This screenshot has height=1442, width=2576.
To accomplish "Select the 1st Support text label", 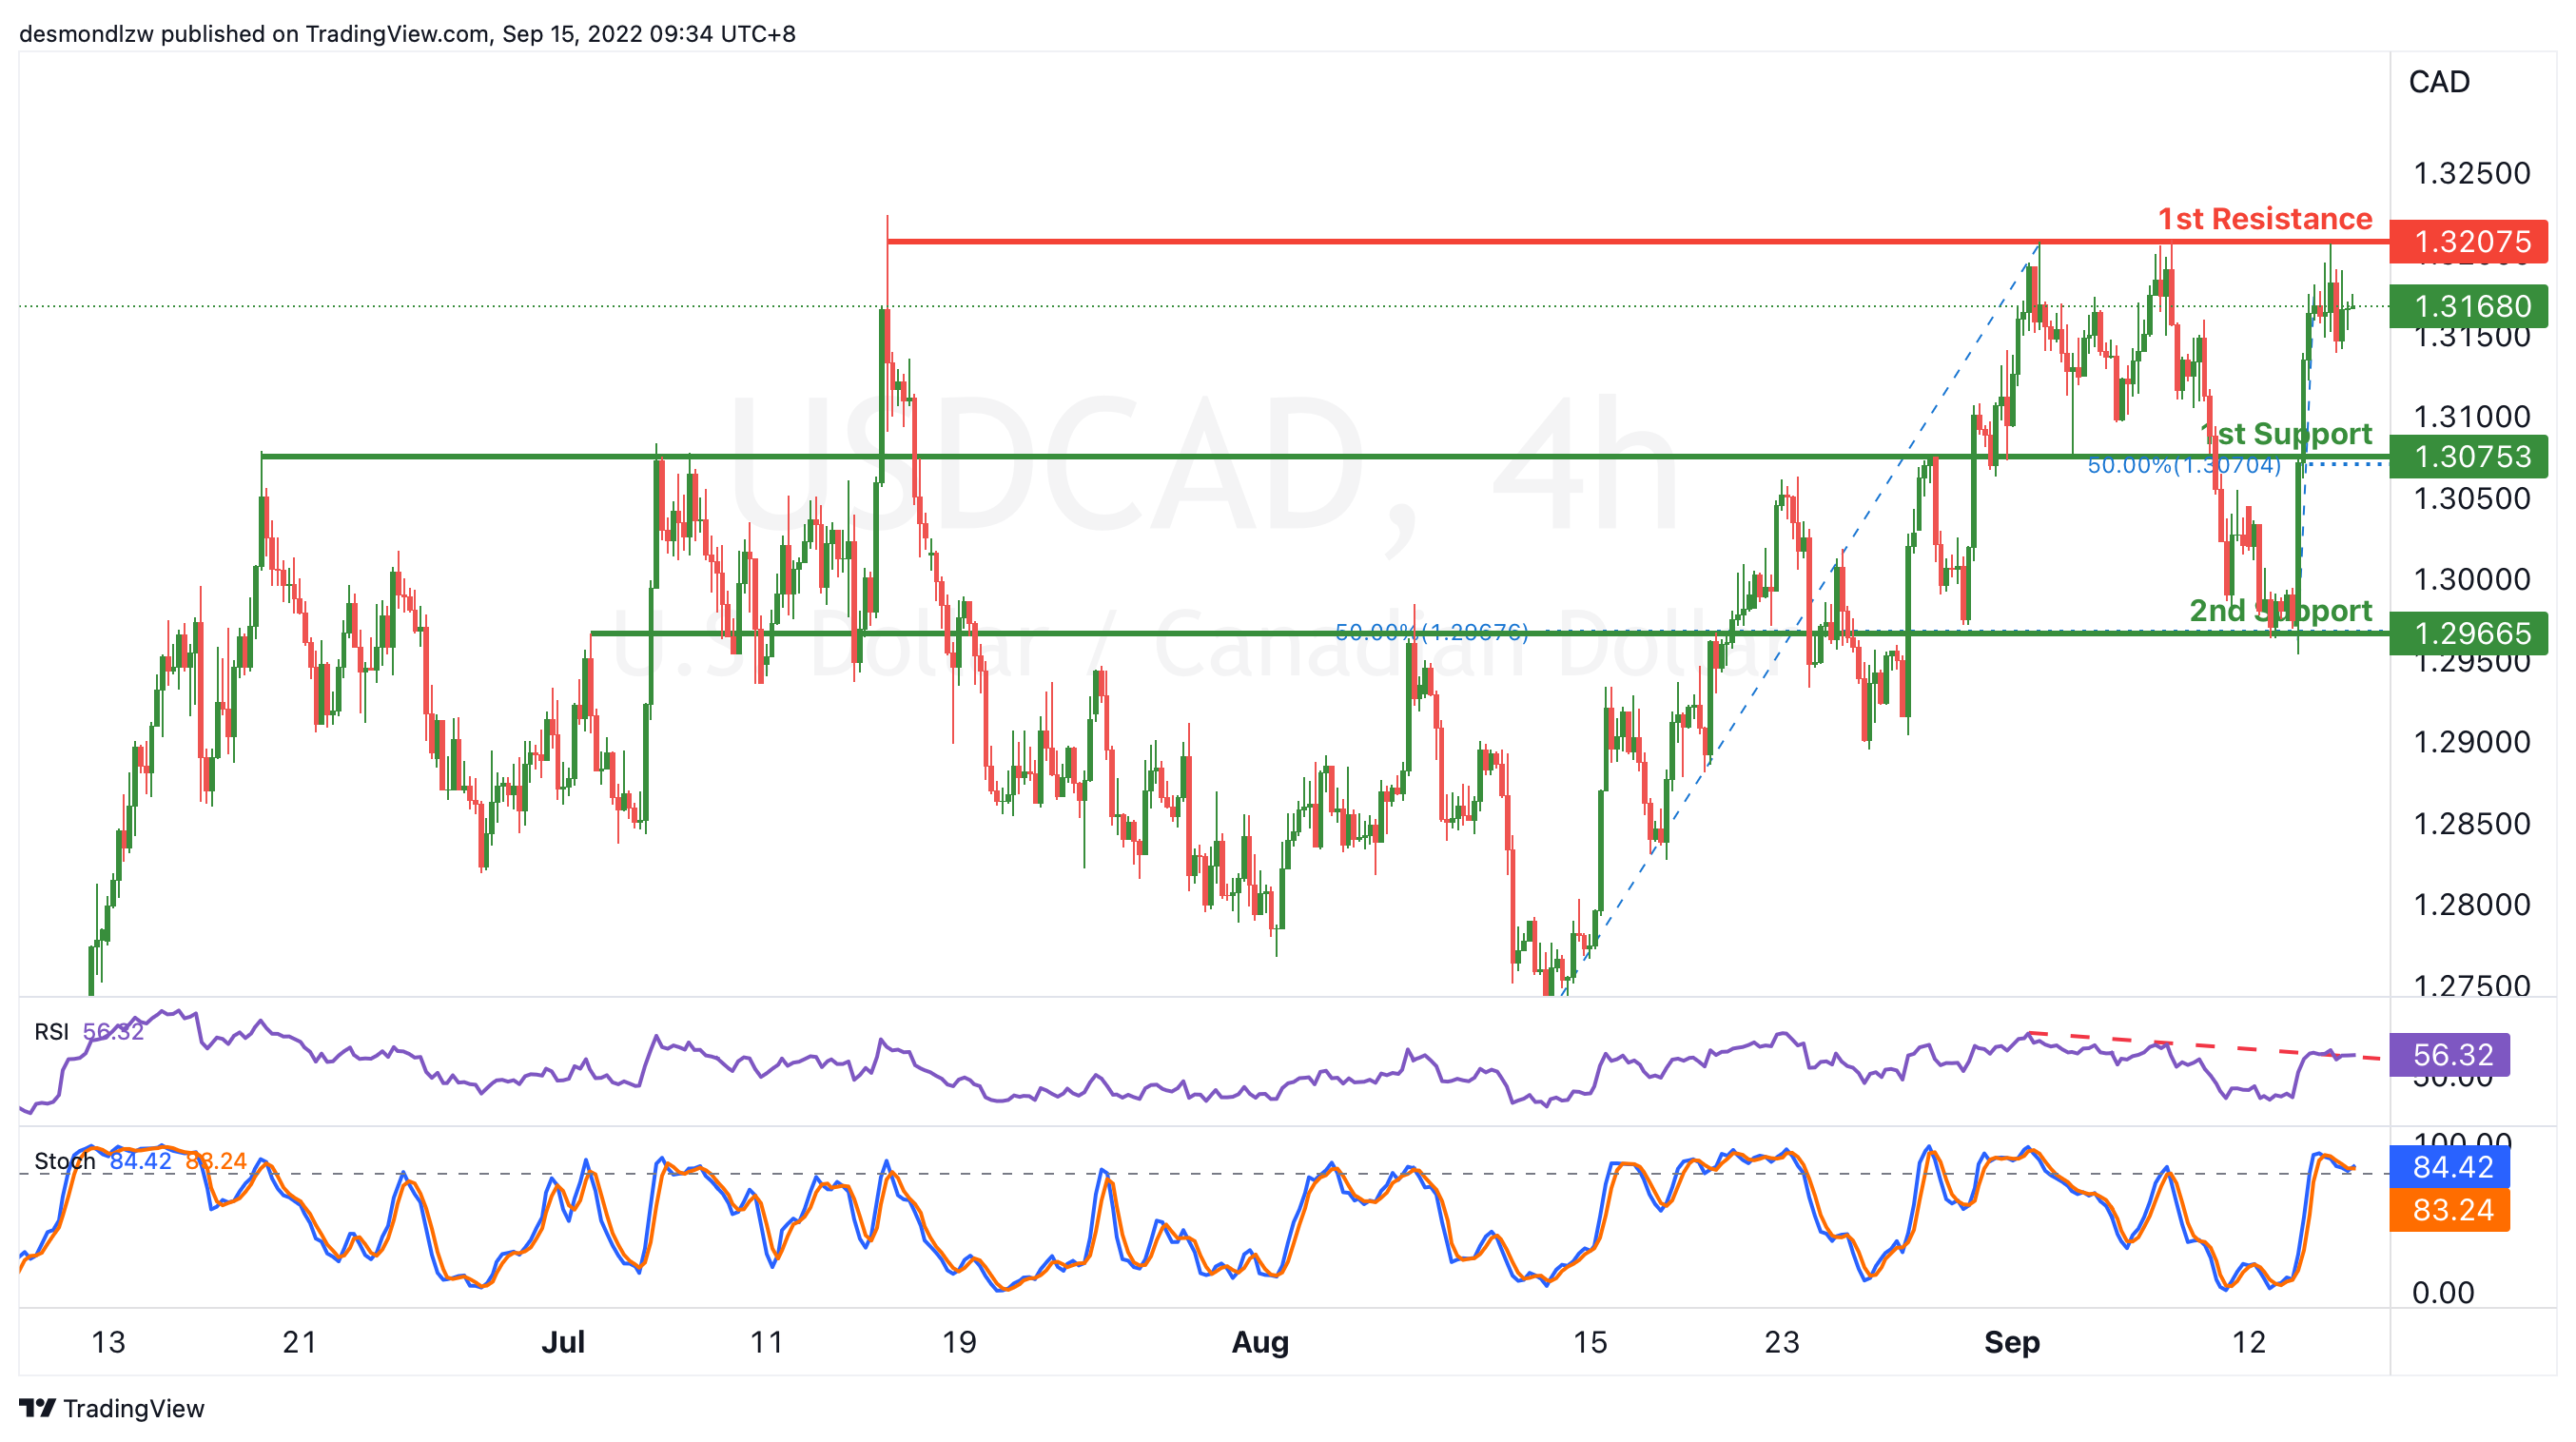I will click(x=2286, y=434).
